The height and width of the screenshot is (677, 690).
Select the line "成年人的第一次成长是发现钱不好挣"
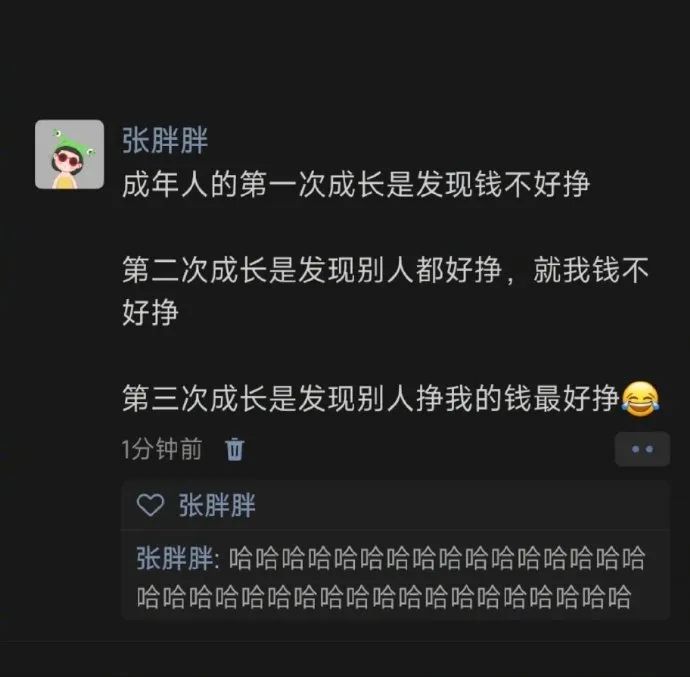coord(356,184)
